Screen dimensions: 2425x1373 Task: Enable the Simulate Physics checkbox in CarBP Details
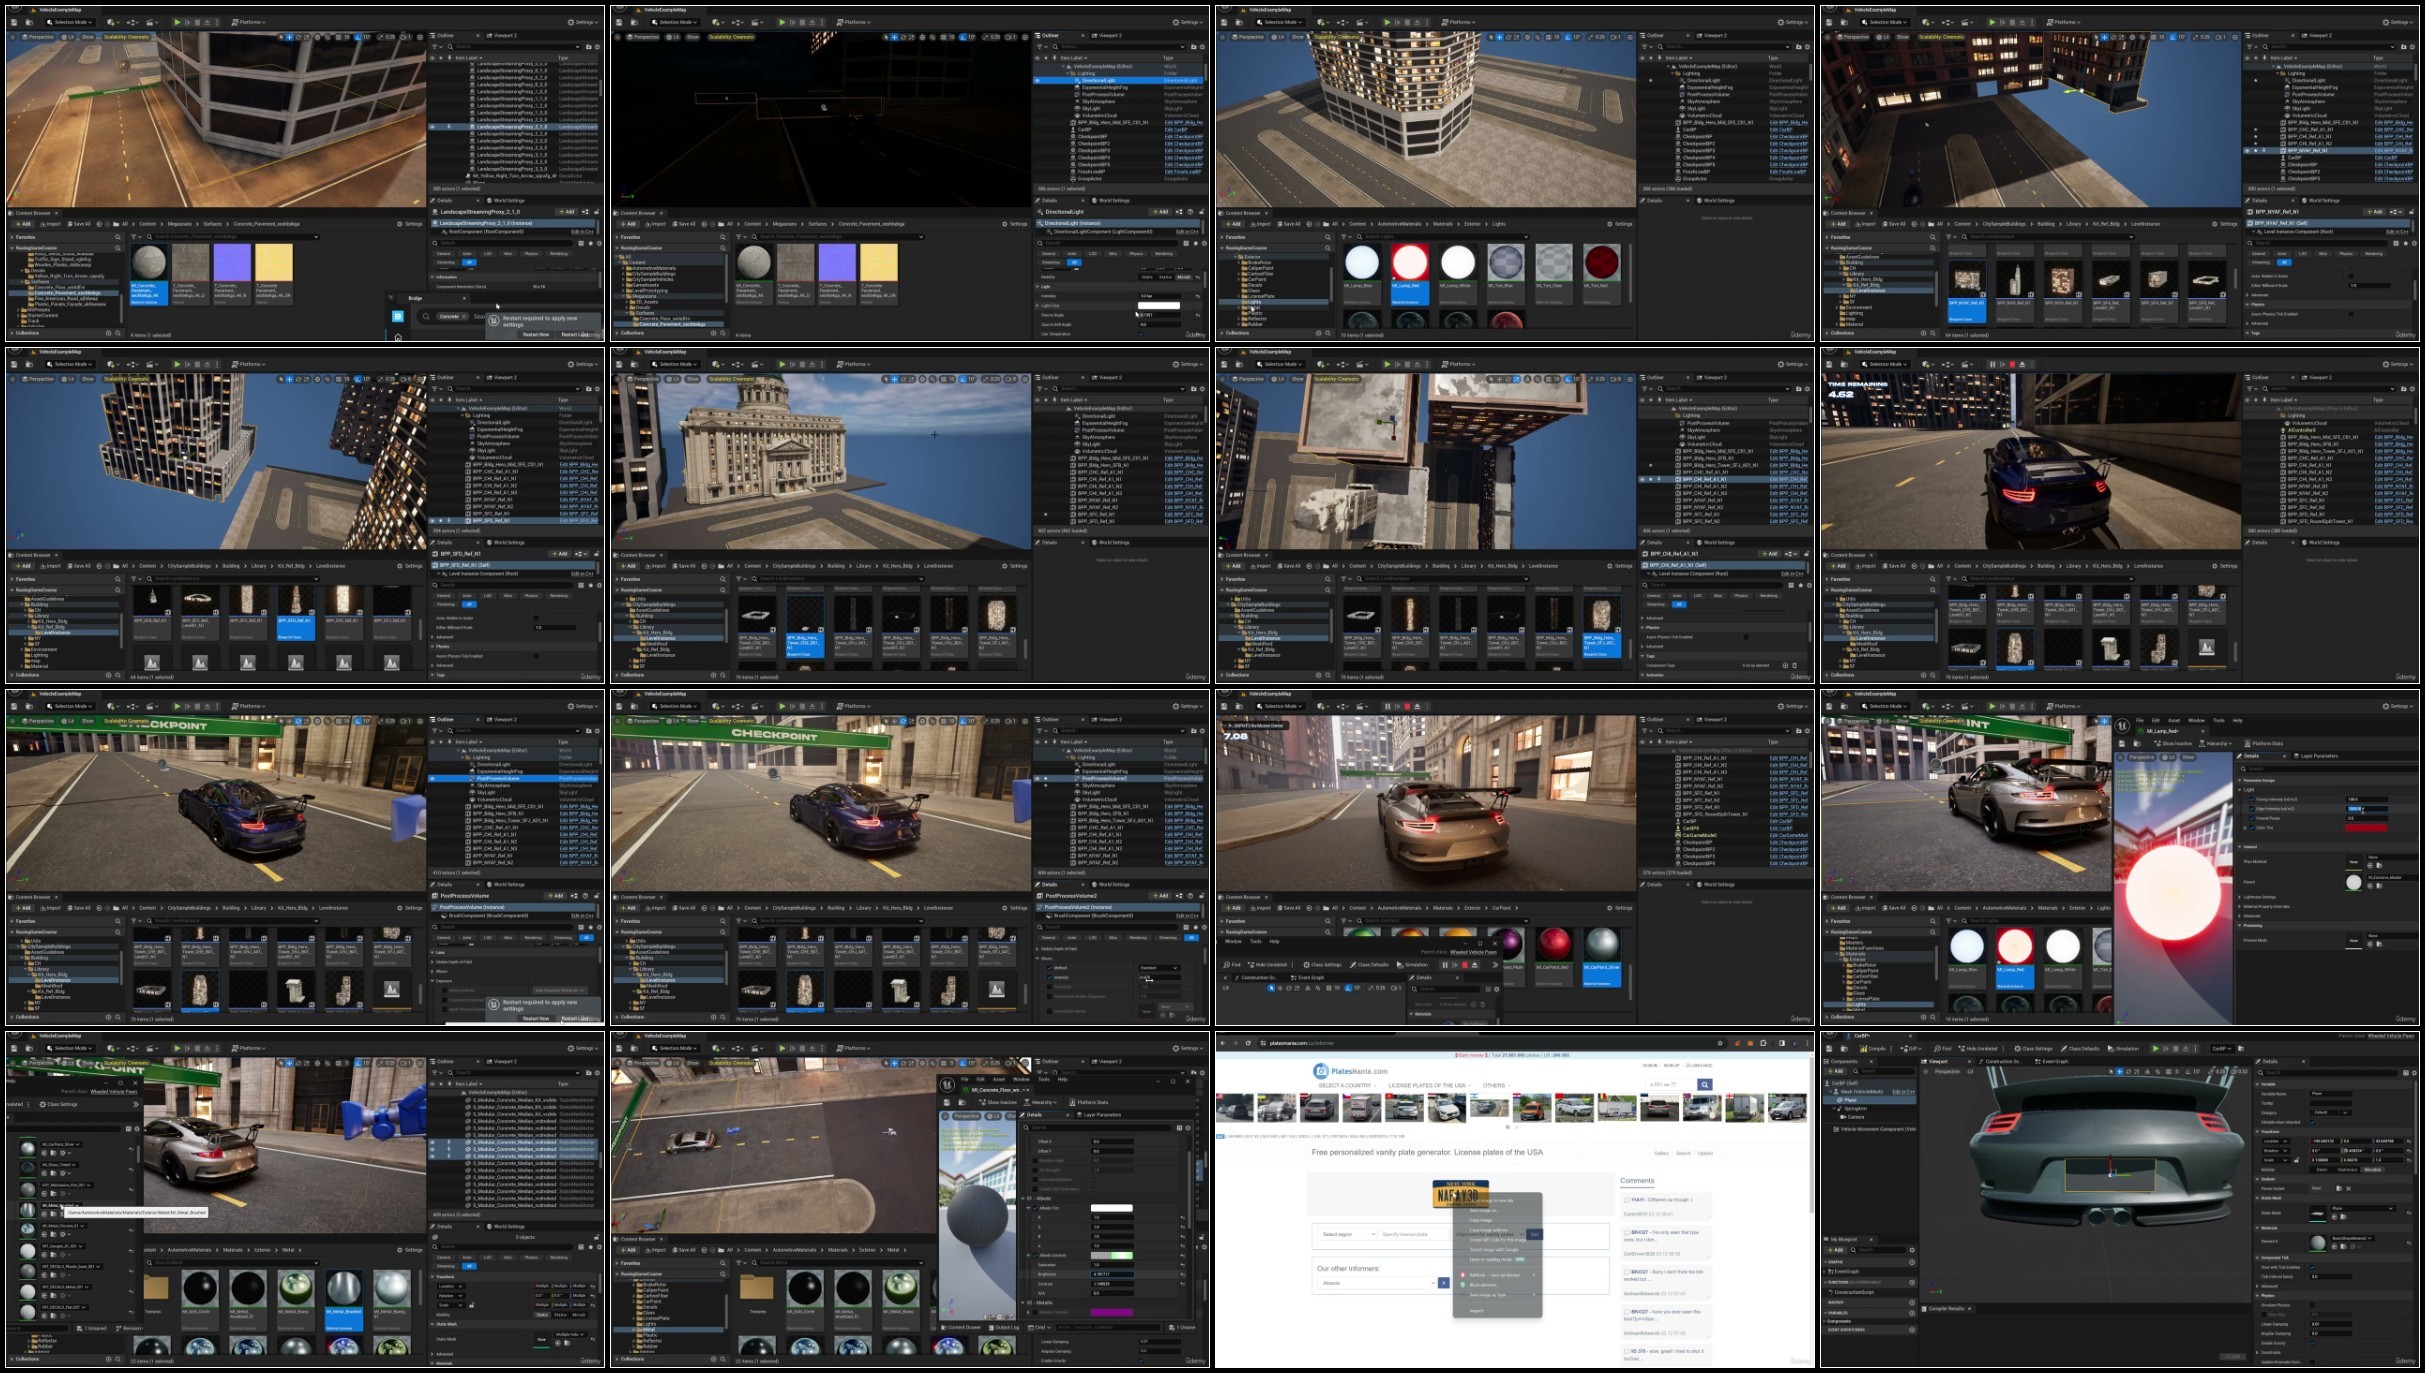coord(2312,1305)
